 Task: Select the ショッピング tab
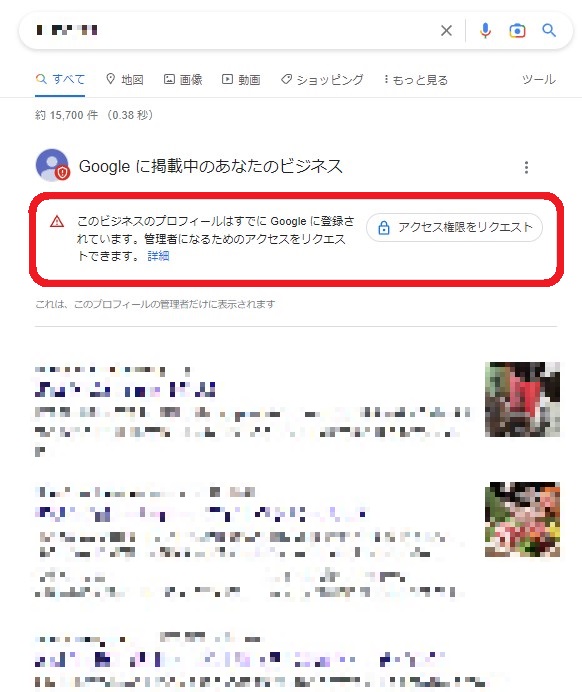[x=322, y=79]
